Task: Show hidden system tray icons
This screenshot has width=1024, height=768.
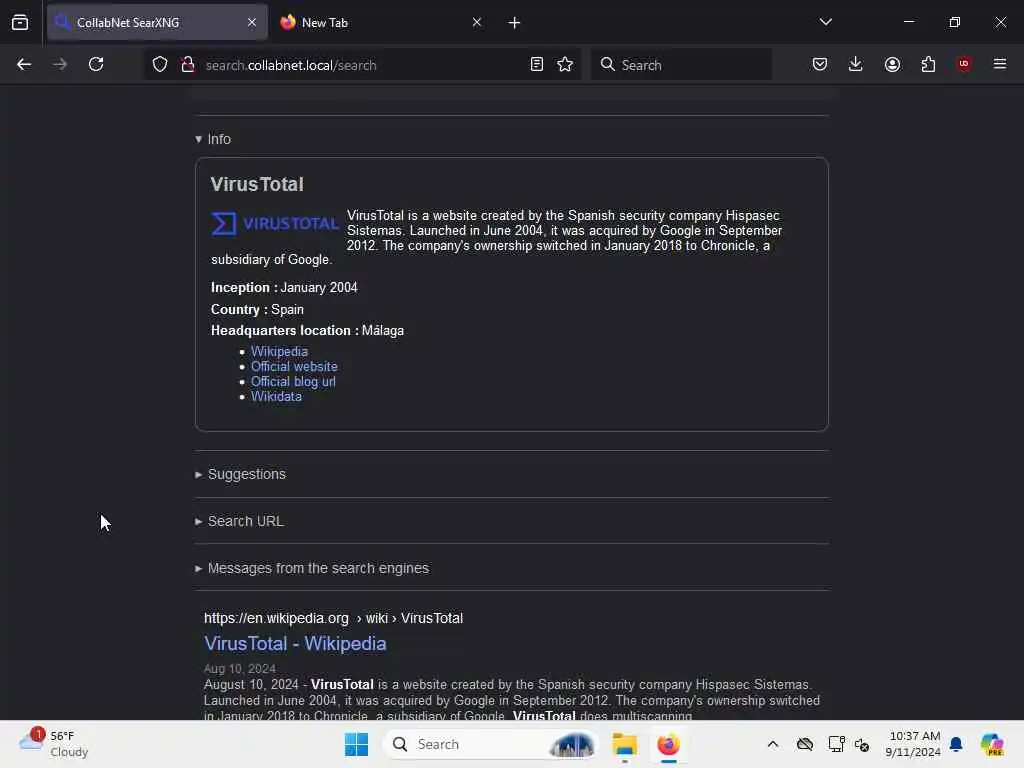Action: (773, 744)
